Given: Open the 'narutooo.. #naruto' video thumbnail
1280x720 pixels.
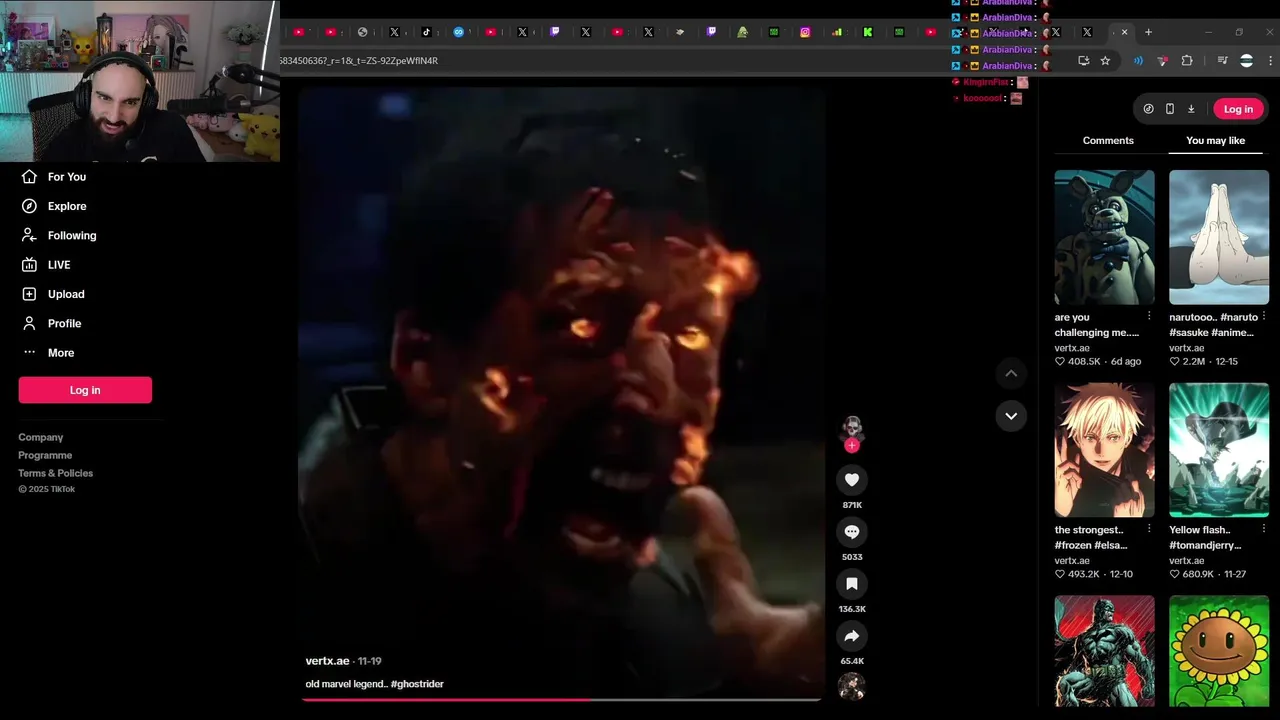Looking at the screenshot, I should click(x=1219, y=237).
